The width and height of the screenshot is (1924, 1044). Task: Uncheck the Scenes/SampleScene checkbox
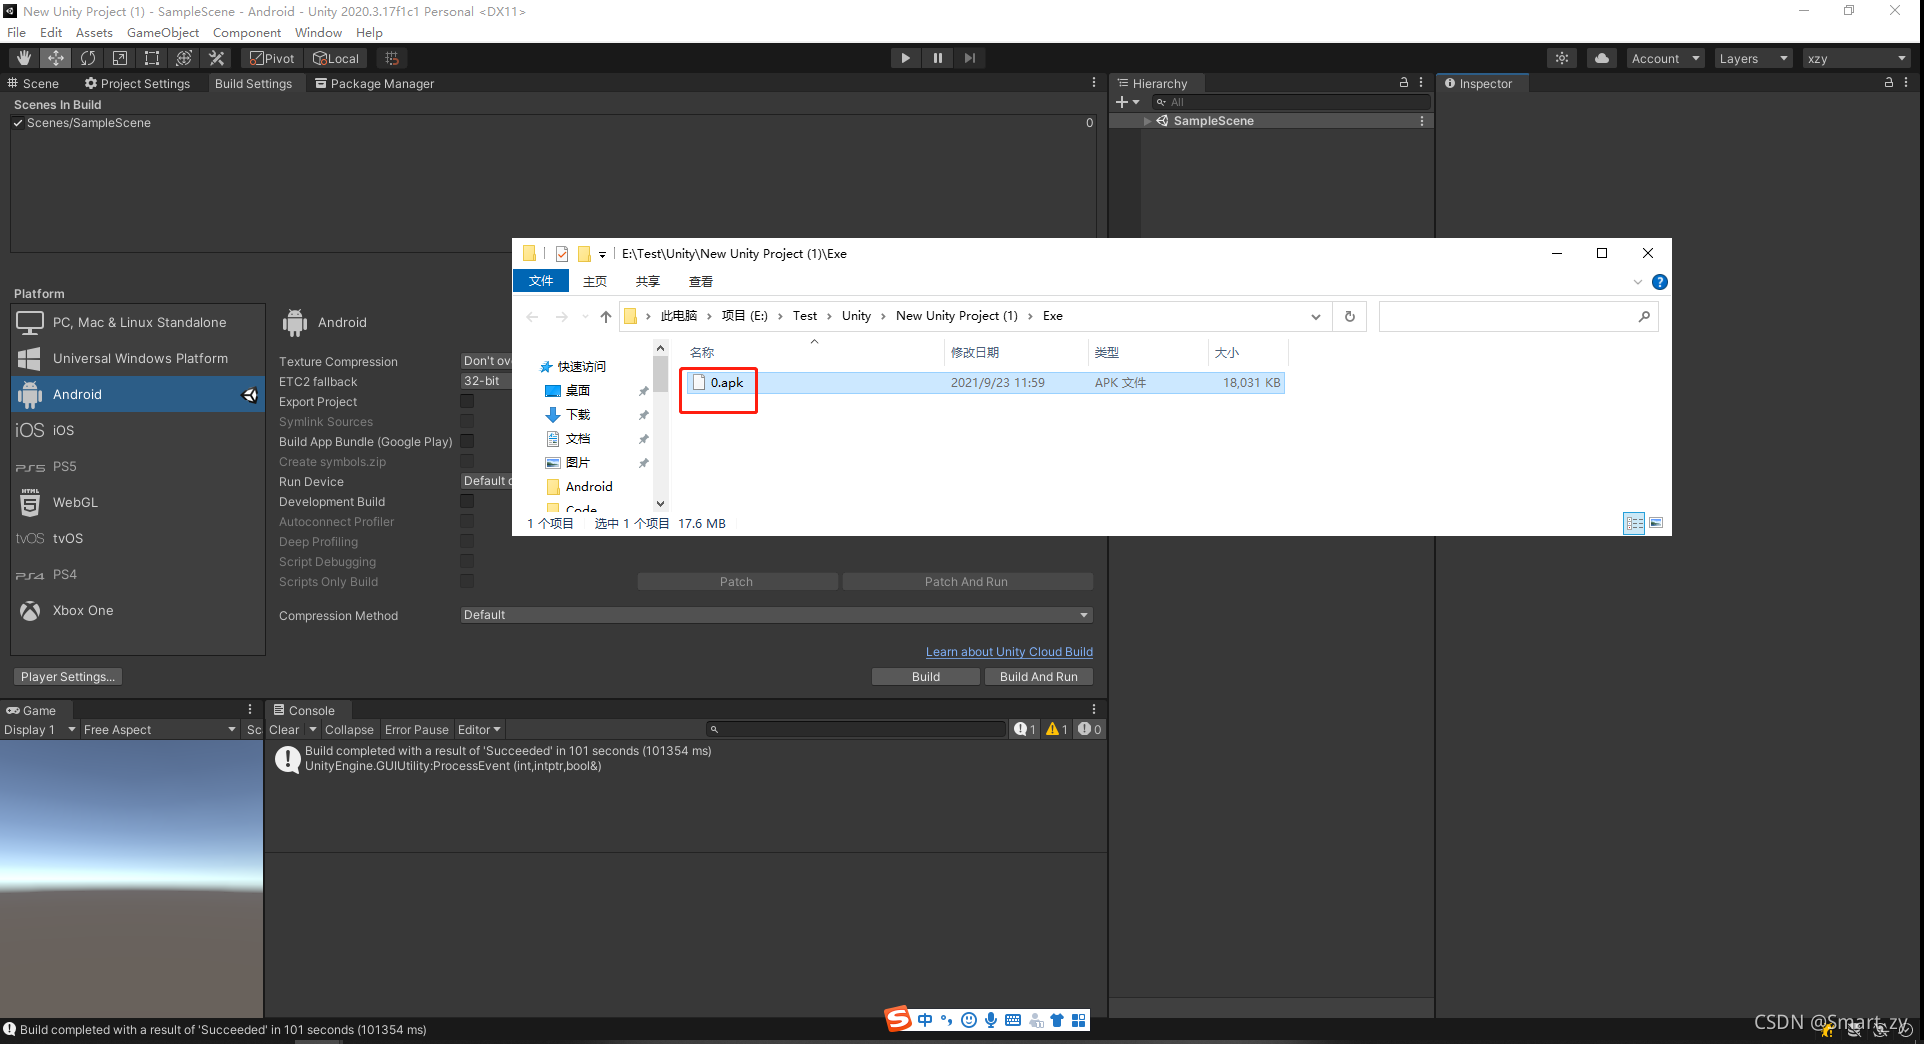[18, 123]
